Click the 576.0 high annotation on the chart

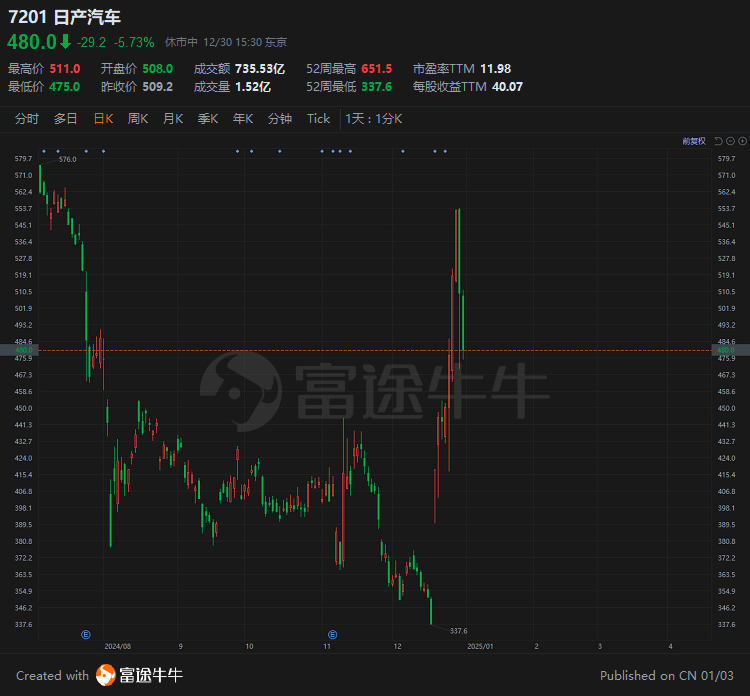(x=67, y=159)
